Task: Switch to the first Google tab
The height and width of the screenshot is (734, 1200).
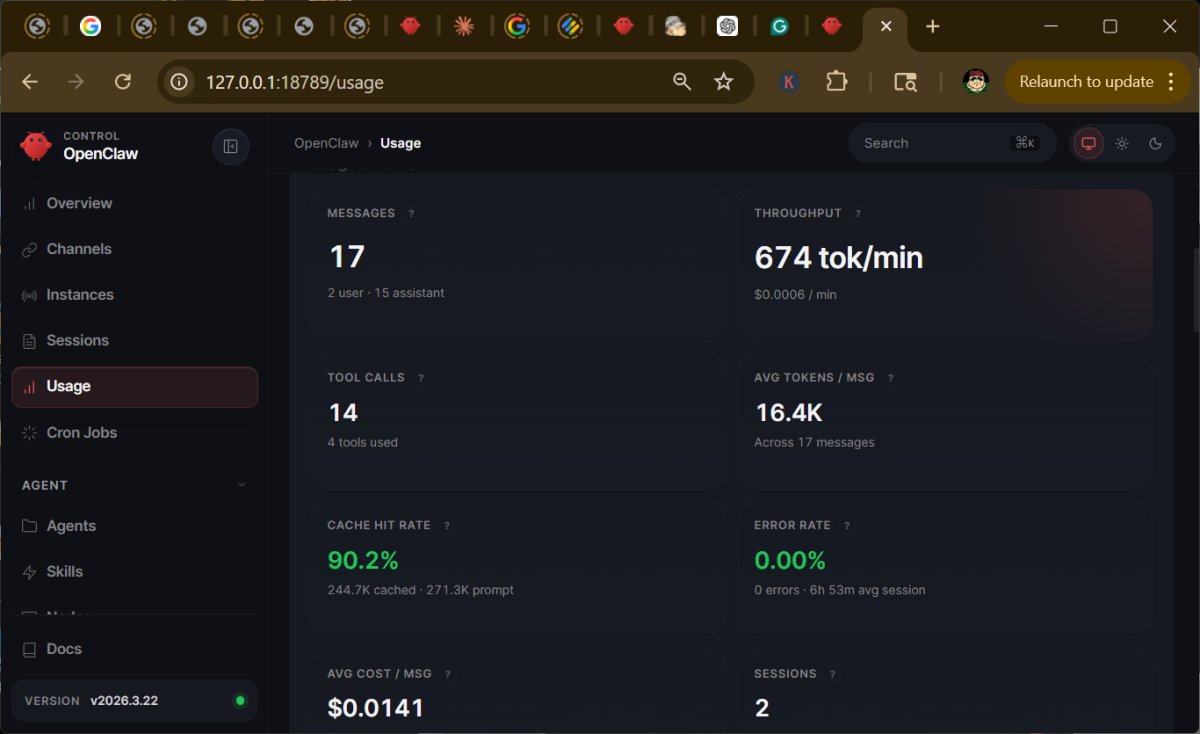Action: coord(90,27)
